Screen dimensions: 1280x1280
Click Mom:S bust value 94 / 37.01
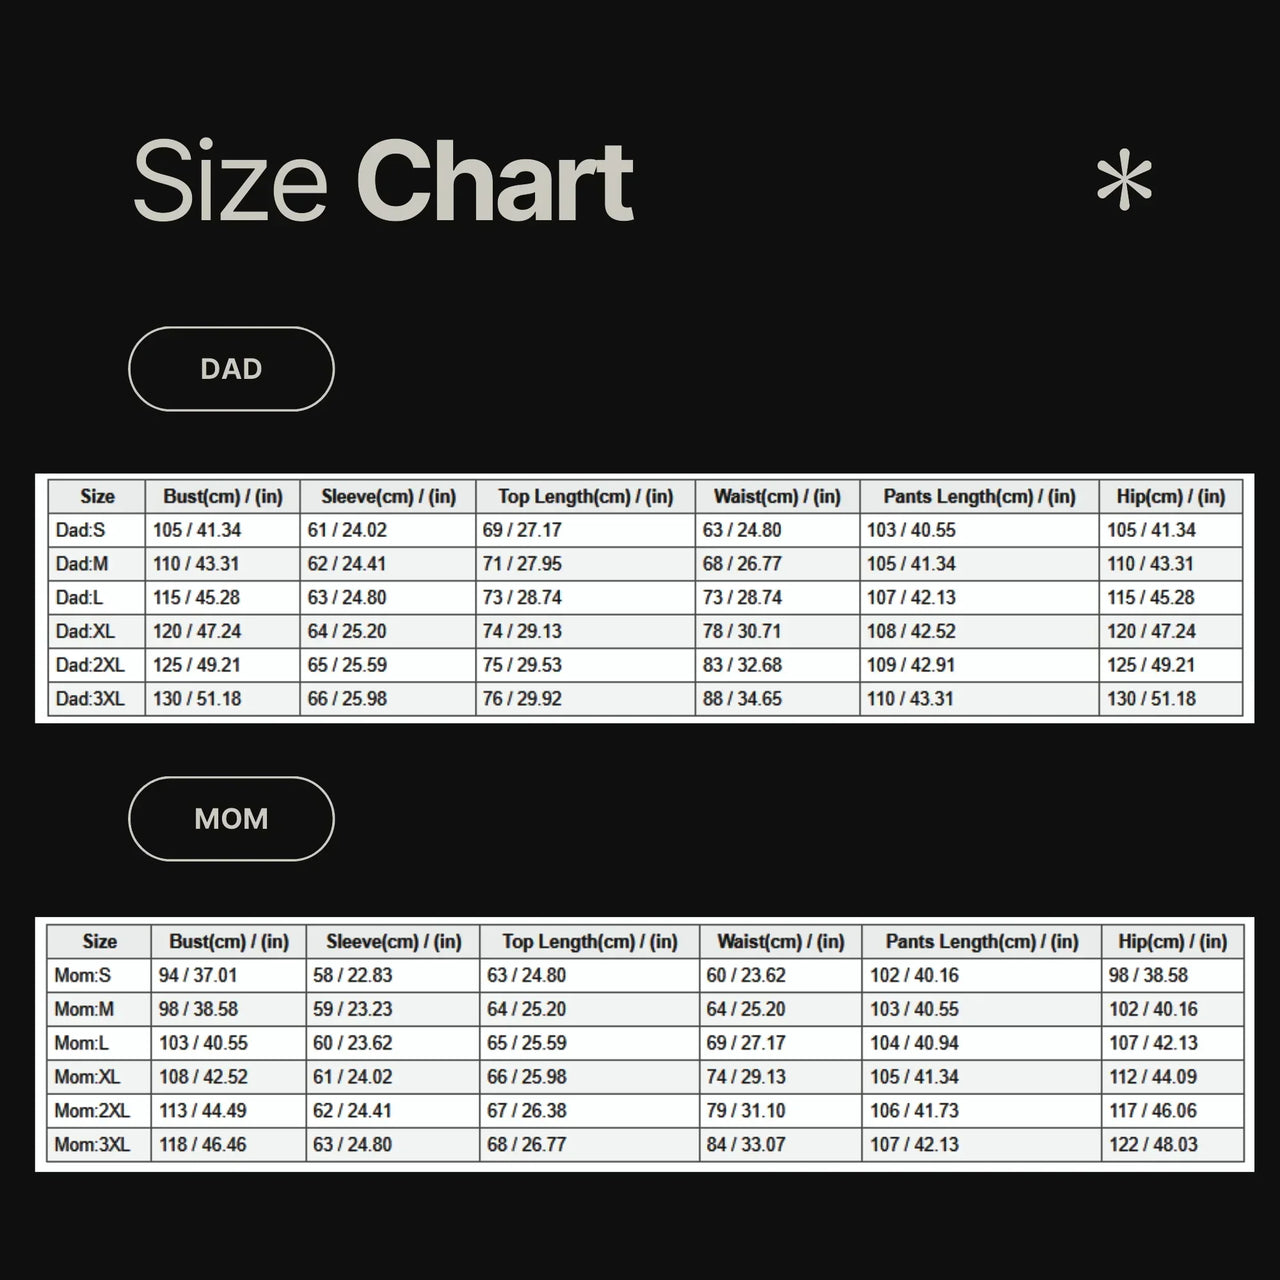pyautogui.click(x=198, y=975)
